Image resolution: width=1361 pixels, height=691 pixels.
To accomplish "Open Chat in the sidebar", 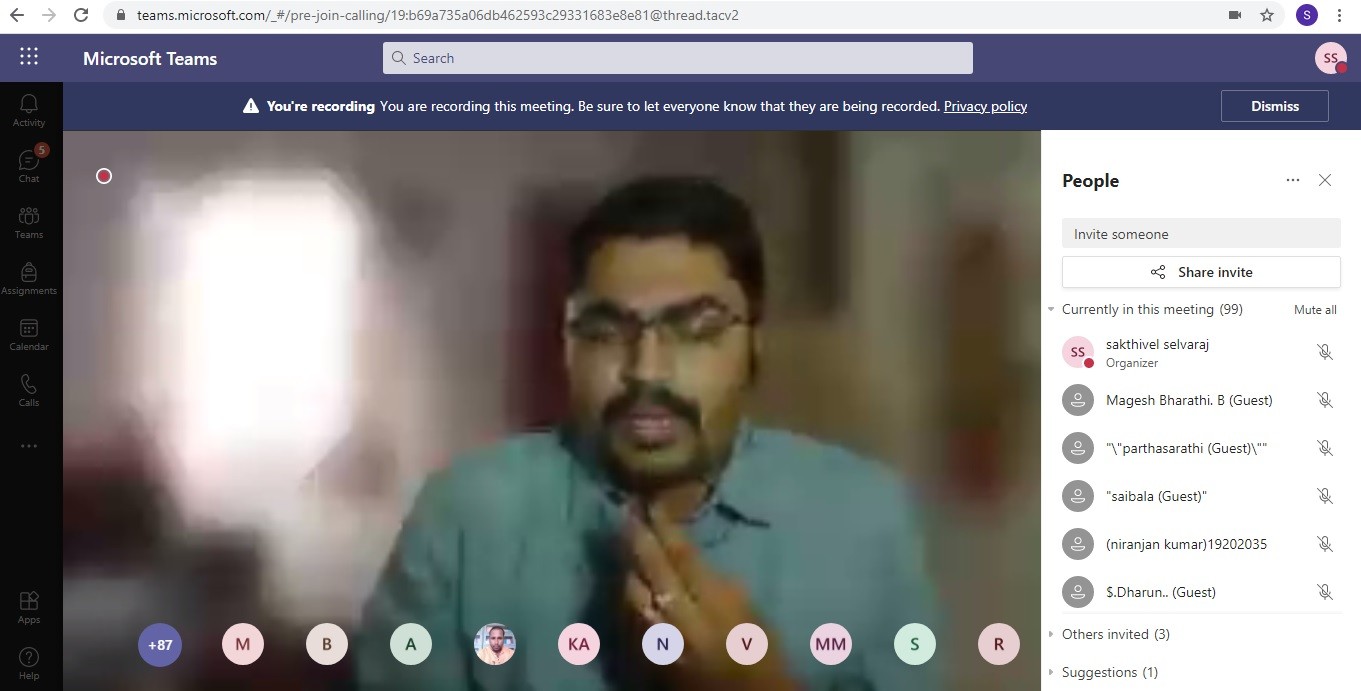I will click(29, 165).
